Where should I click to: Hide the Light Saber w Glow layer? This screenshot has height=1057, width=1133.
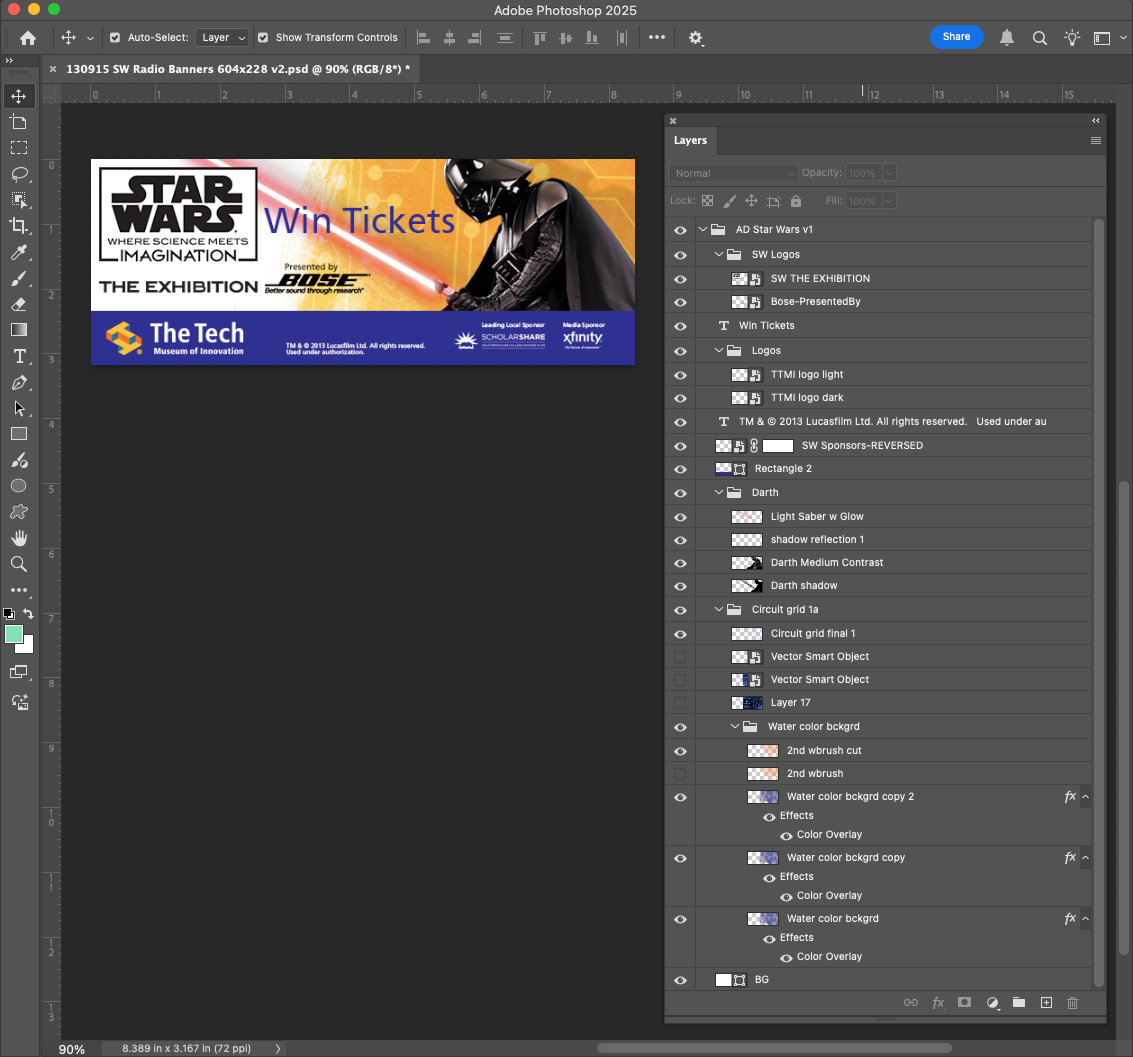click(x=680, y=517)
